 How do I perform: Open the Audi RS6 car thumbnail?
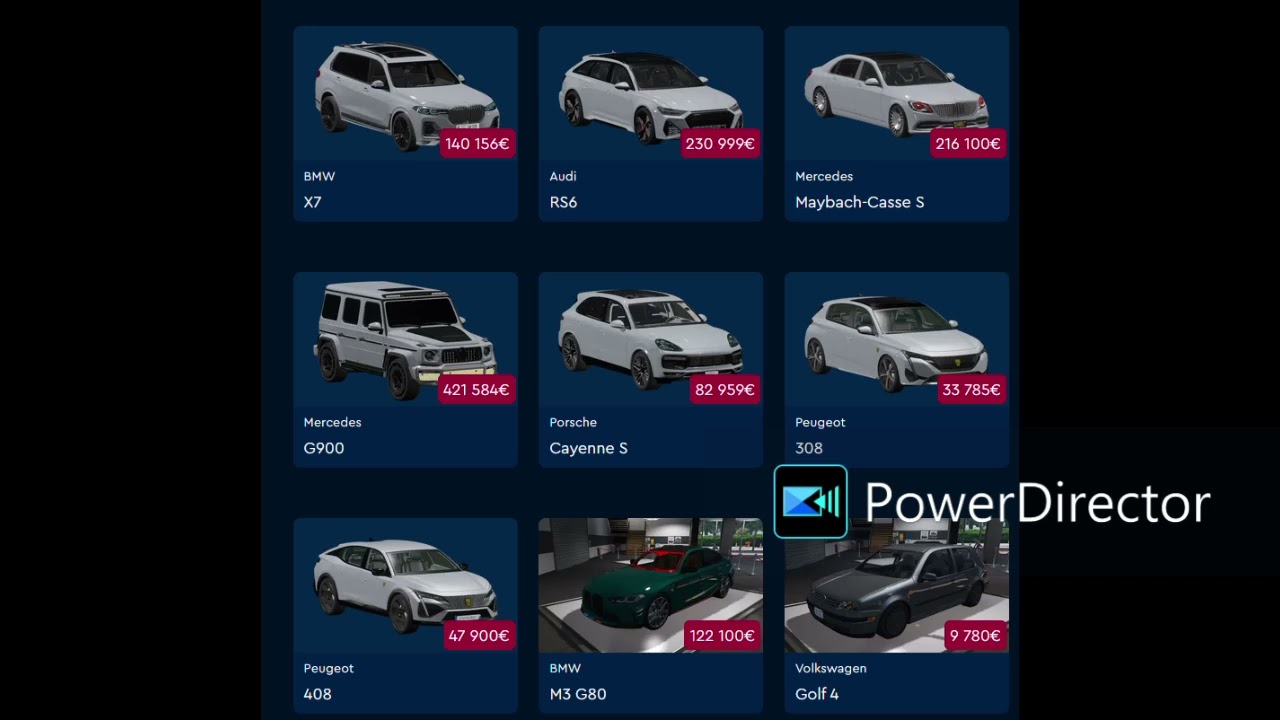[651, 94]
